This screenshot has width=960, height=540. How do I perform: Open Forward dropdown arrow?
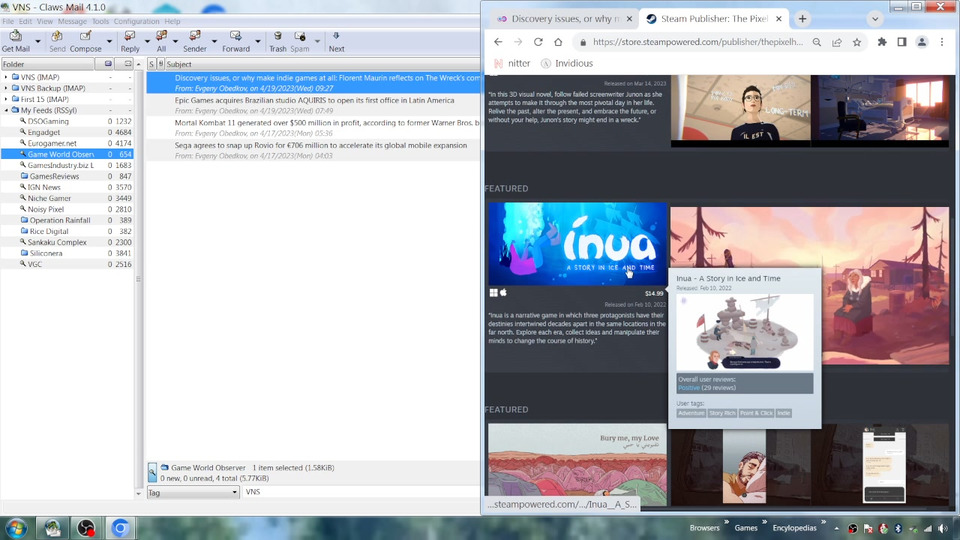257,42
